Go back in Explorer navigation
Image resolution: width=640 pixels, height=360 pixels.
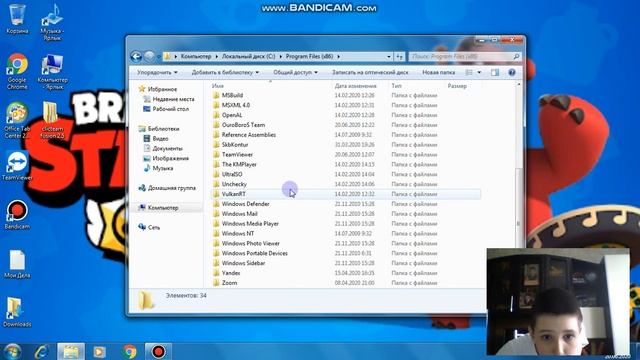click(136, 56)
